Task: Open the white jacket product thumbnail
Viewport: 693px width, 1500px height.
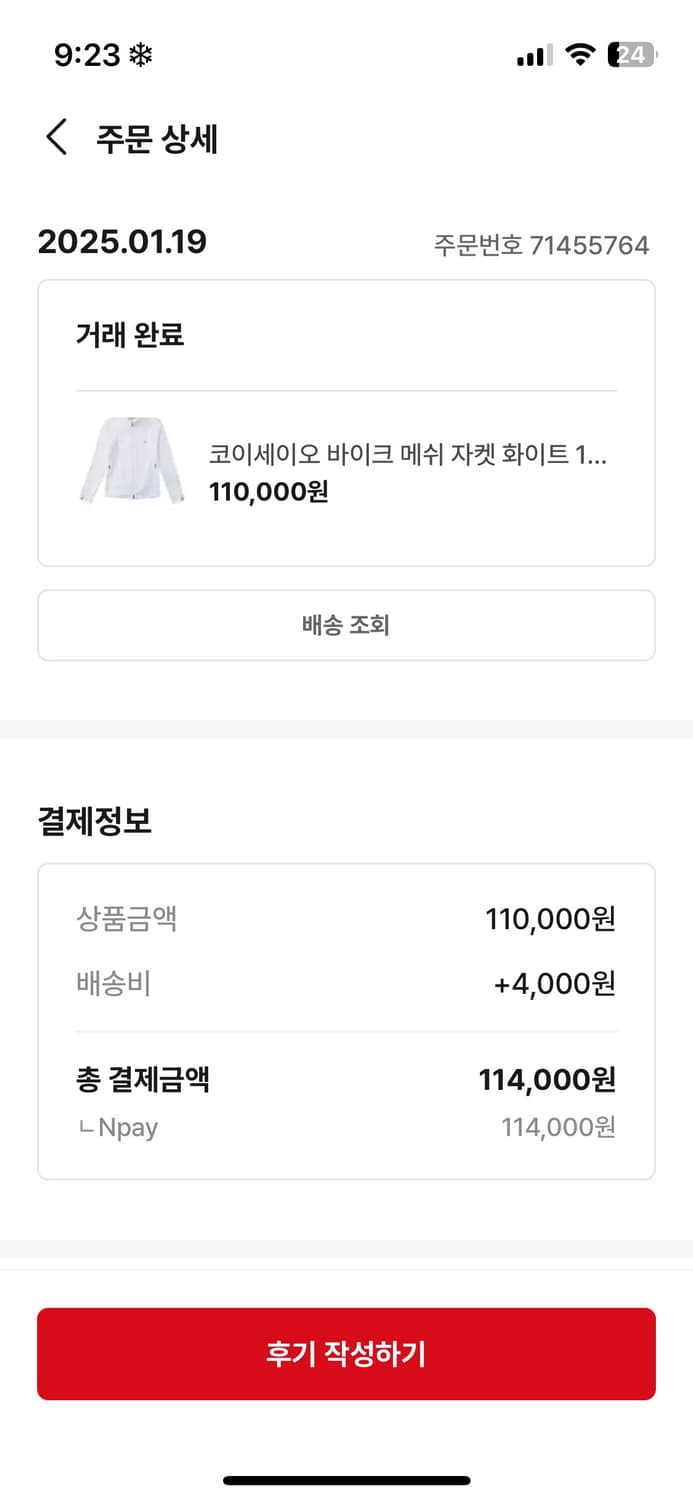Action: point(130,463)
